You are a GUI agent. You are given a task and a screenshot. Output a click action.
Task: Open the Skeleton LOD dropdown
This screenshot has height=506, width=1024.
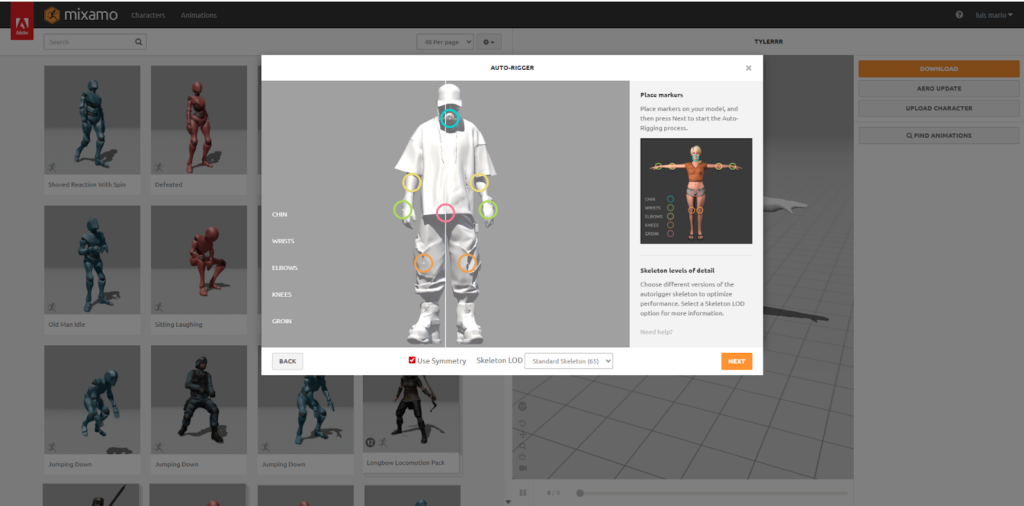[x=569, y=360]
